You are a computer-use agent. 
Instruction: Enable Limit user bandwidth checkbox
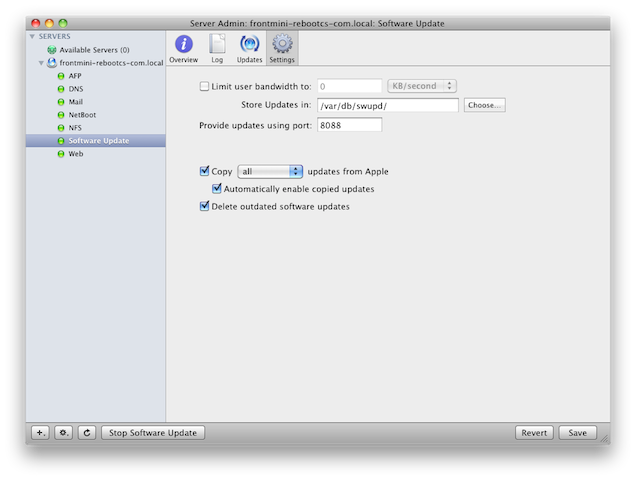tap(206, 86)
